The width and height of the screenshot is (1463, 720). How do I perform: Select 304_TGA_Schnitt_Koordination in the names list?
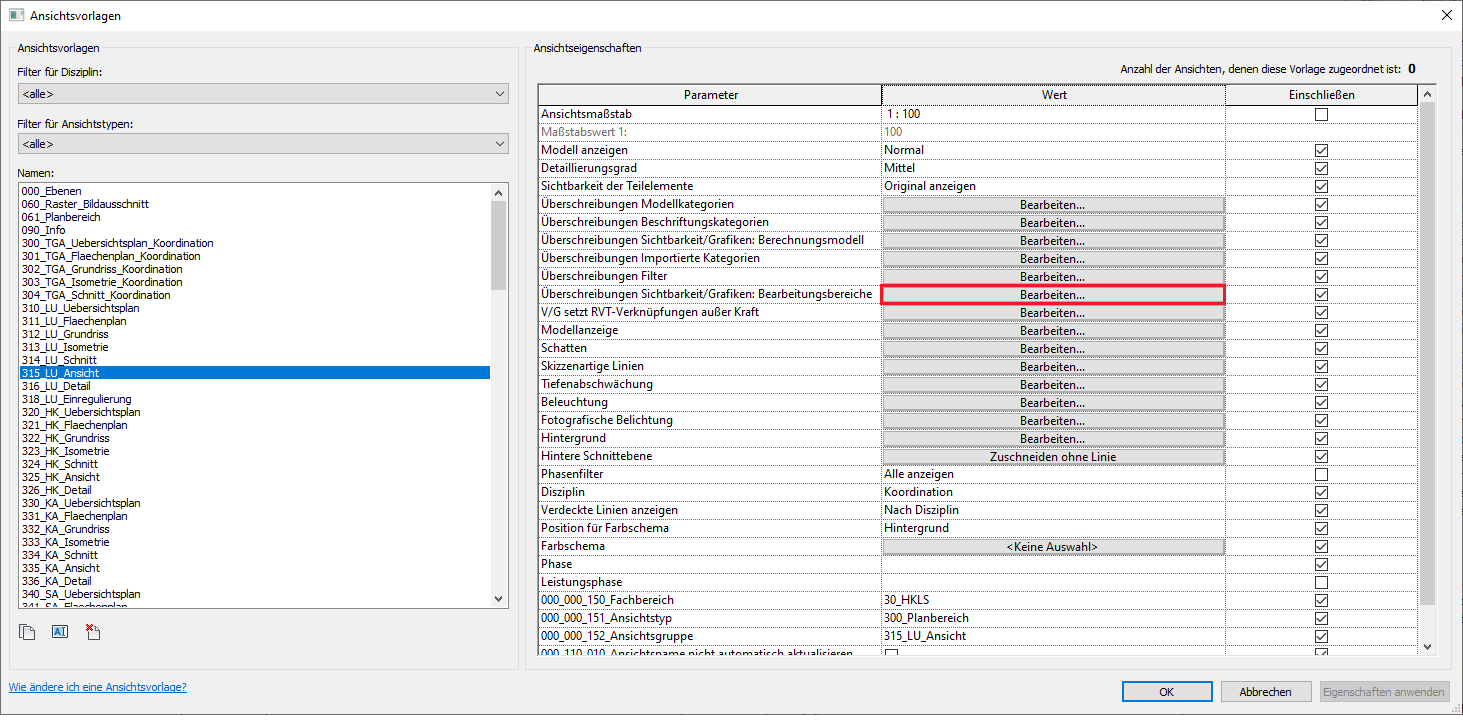pyautogui.click(x=96, y=295)
